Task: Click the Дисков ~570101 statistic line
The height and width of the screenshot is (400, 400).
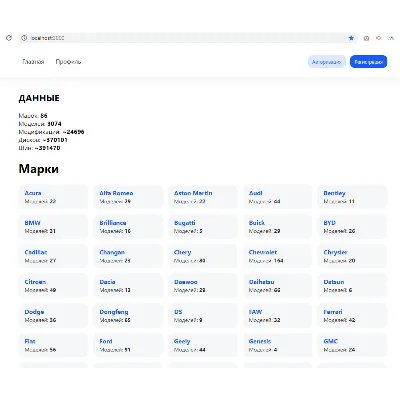Action: click(43, 140)
